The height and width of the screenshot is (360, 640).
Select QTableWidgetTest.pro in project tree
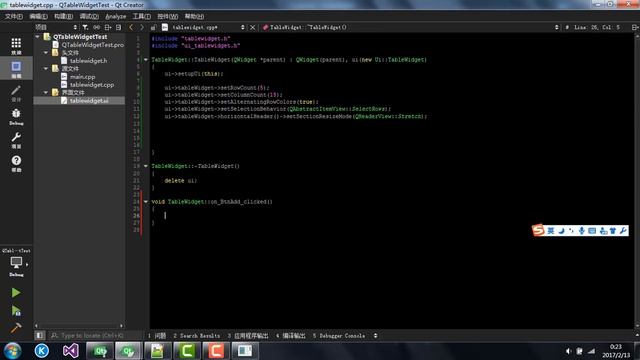[93, 45]
